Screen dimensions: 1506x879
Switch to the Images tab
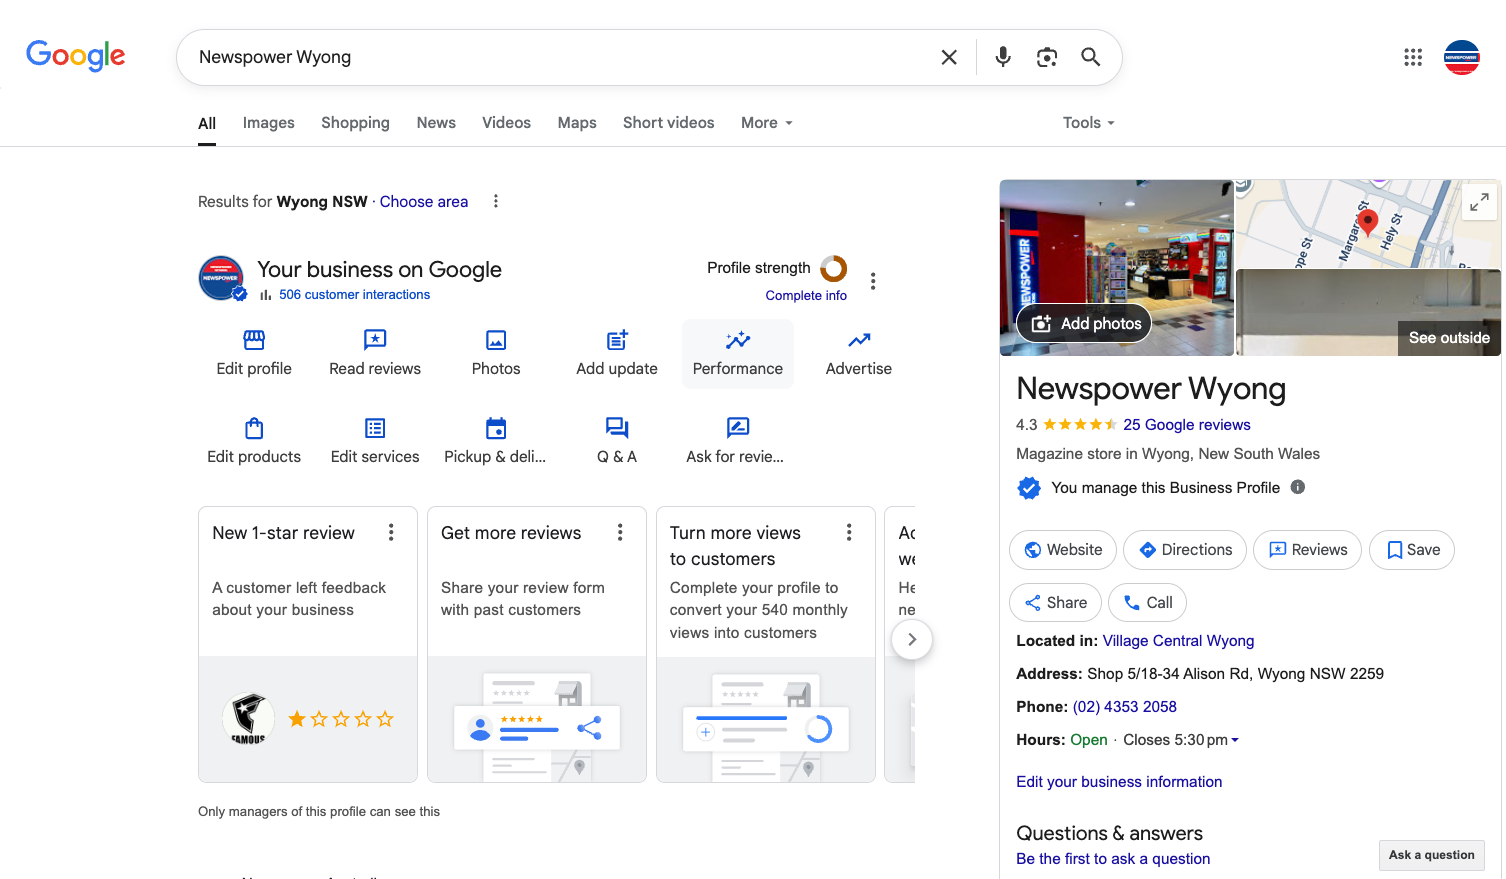pyautogui.click(x=268, y=123)
